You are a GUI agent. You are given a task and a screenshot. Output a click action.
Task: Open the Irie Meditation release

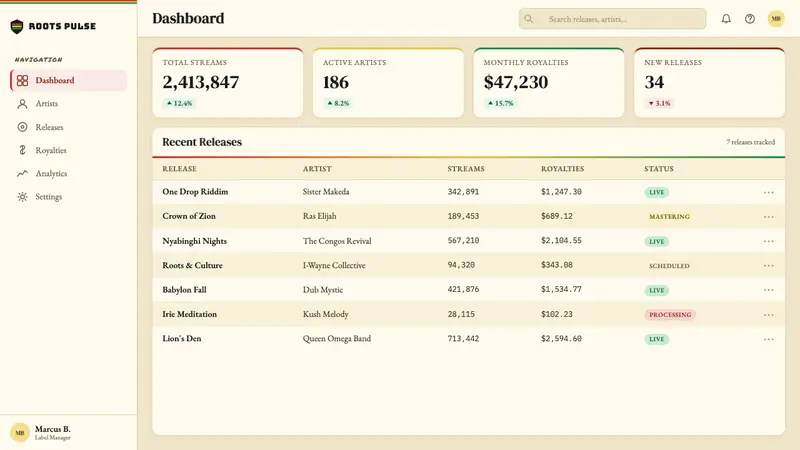[x=189, y=314]
